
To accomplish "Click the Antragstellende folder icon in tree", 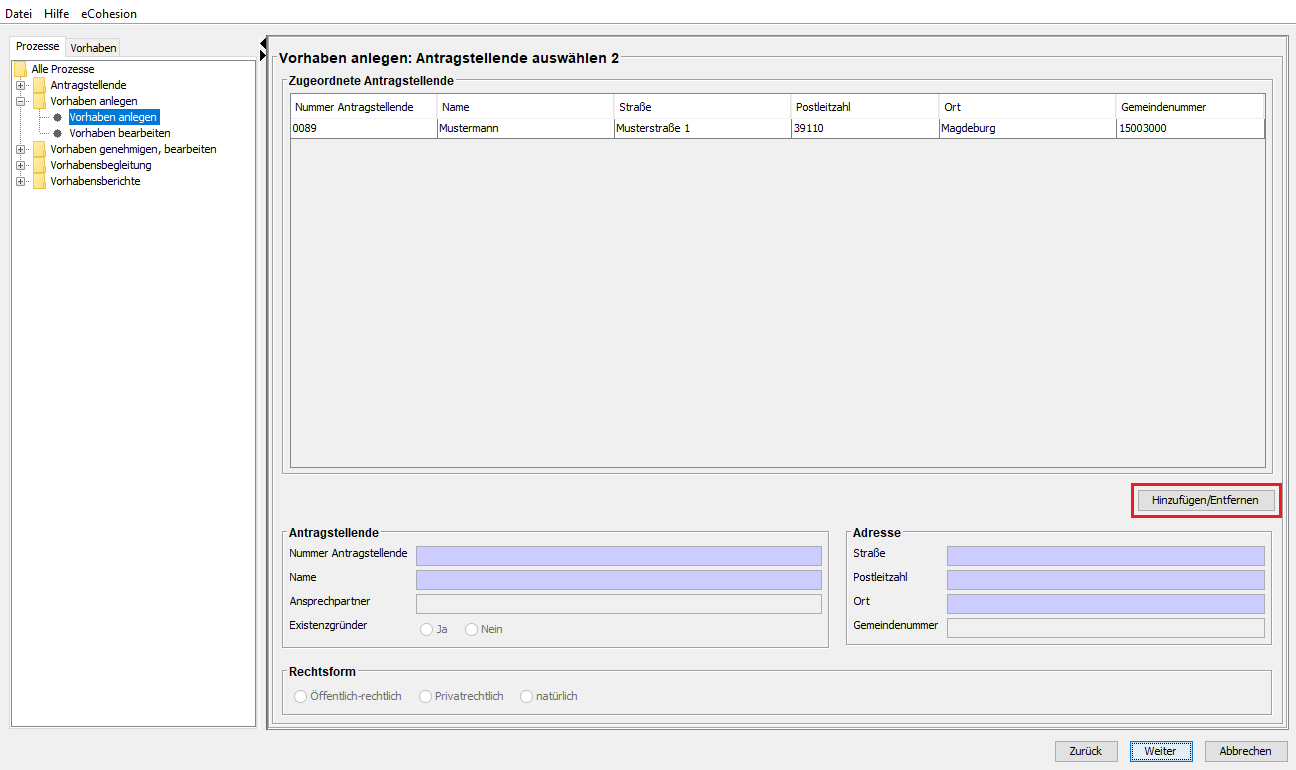I will [39, 85].
